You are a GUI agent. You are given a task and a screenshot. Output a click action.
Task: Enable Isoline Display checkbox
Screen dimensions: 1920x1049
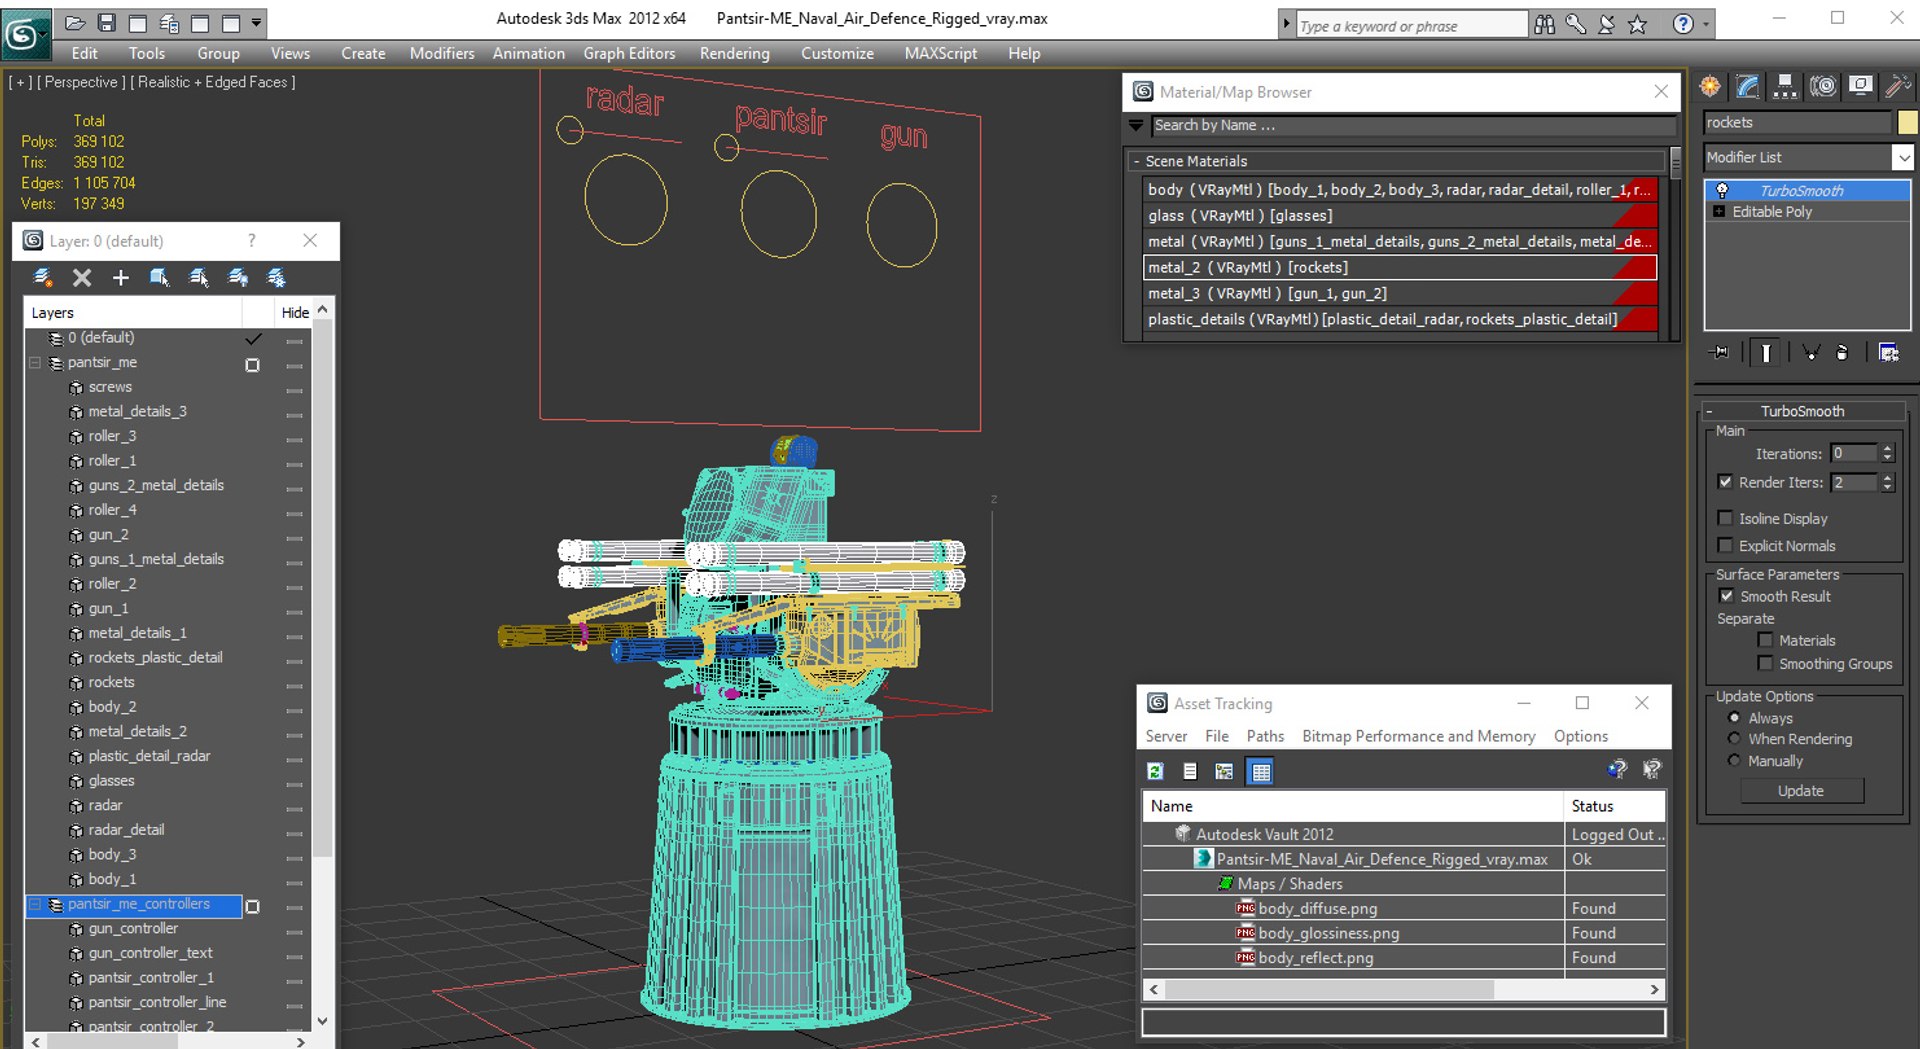[x=1725, y=518]
